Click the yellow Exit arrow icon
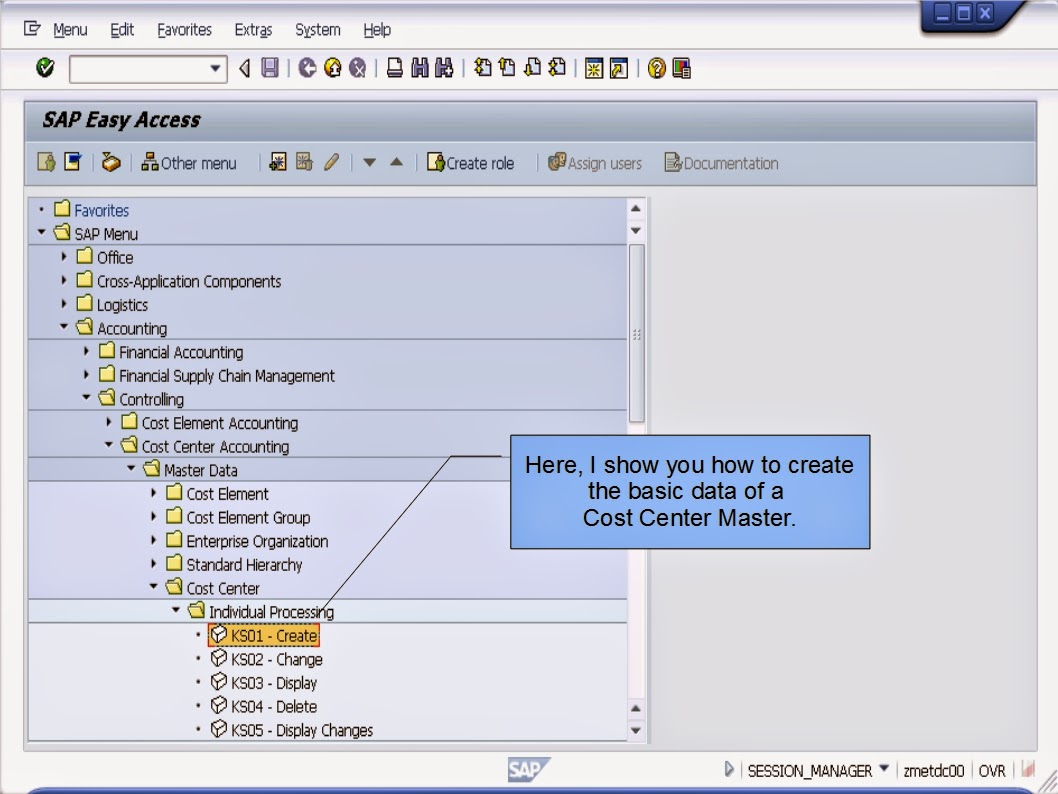Viewport: 1058px width, 794px height. point(333,68)
